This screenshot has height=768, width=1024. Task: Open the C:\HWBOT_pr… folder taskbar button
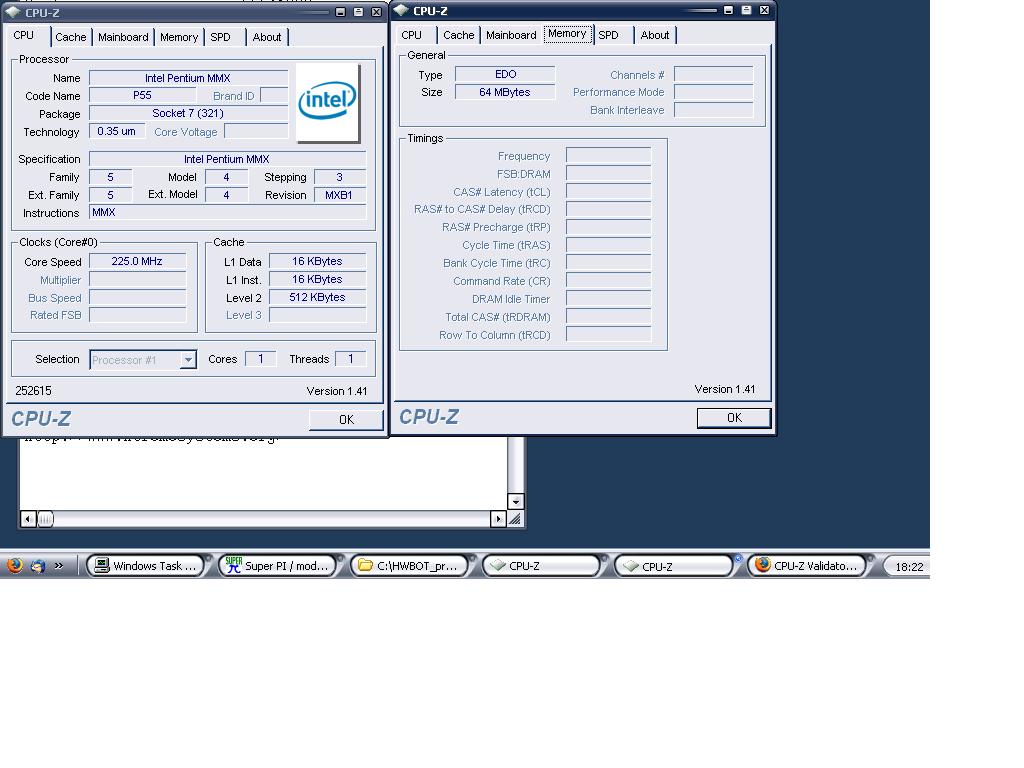tap(409, 566)
